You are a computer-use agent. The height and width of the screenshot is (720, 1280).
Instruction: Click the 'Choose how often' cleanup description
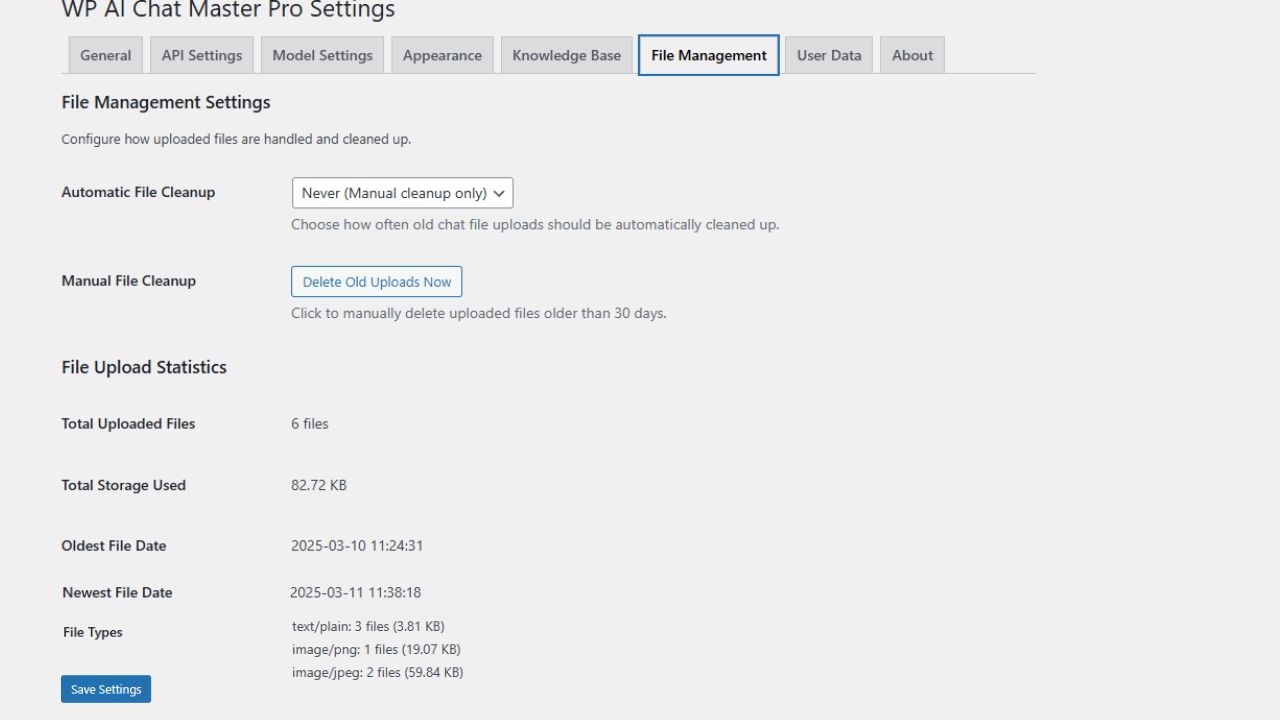pyautogui.click(x=535, y=225)
